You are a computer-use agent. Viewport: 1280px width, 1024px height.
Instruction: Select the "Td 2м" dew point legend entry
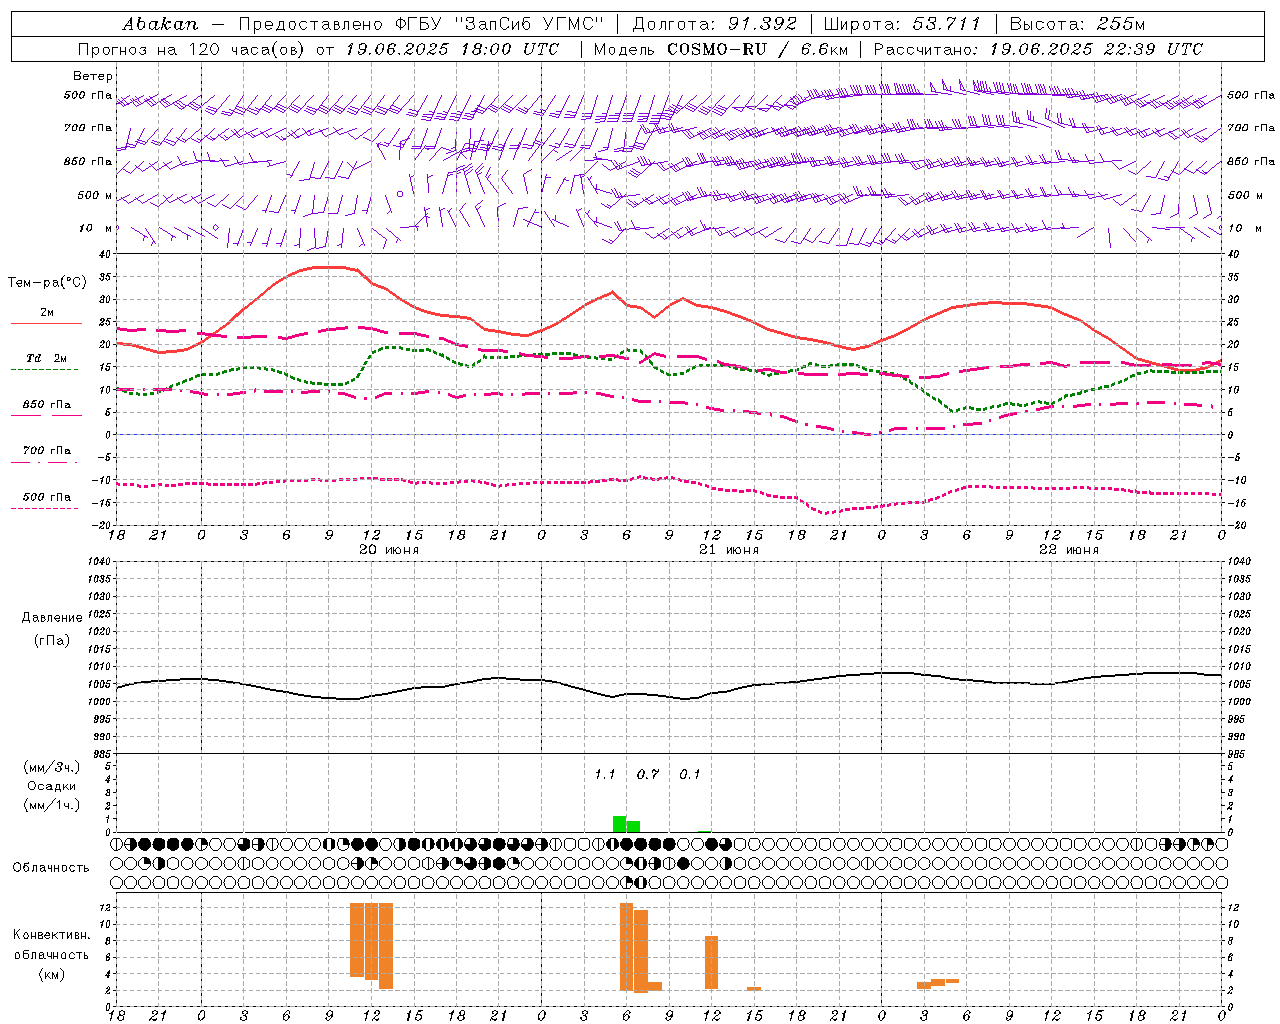pyautogui.click(x=47, y=358)
